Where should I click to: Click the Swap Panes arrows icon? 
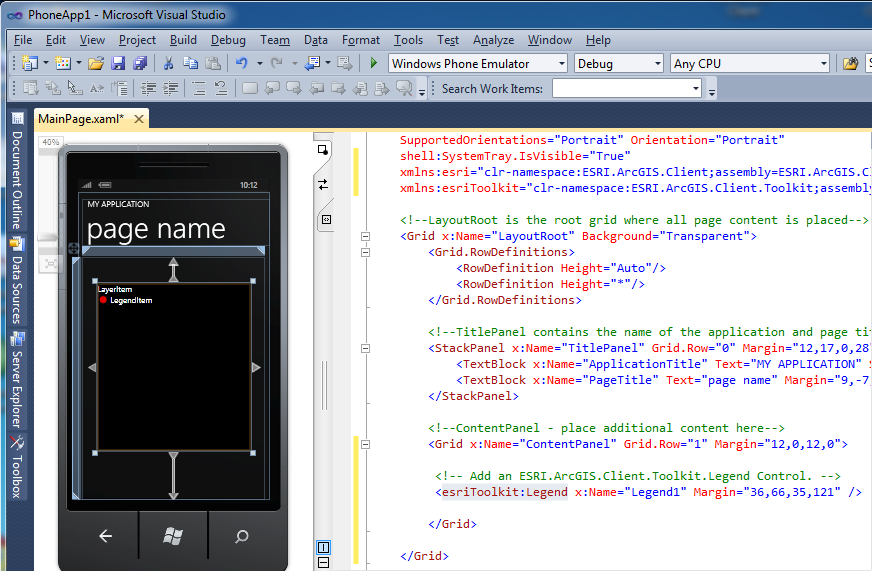coord(323,184)
